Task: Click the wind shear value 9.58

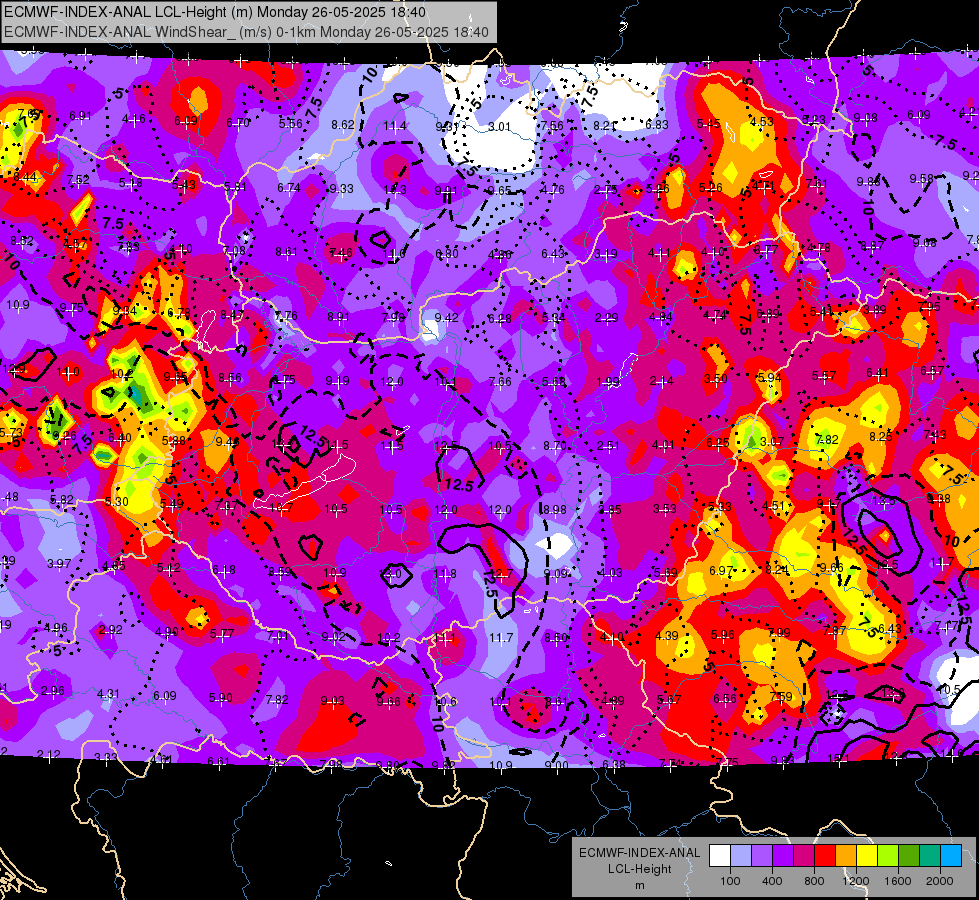Action: pyautogui.click(x=922, y=179)
